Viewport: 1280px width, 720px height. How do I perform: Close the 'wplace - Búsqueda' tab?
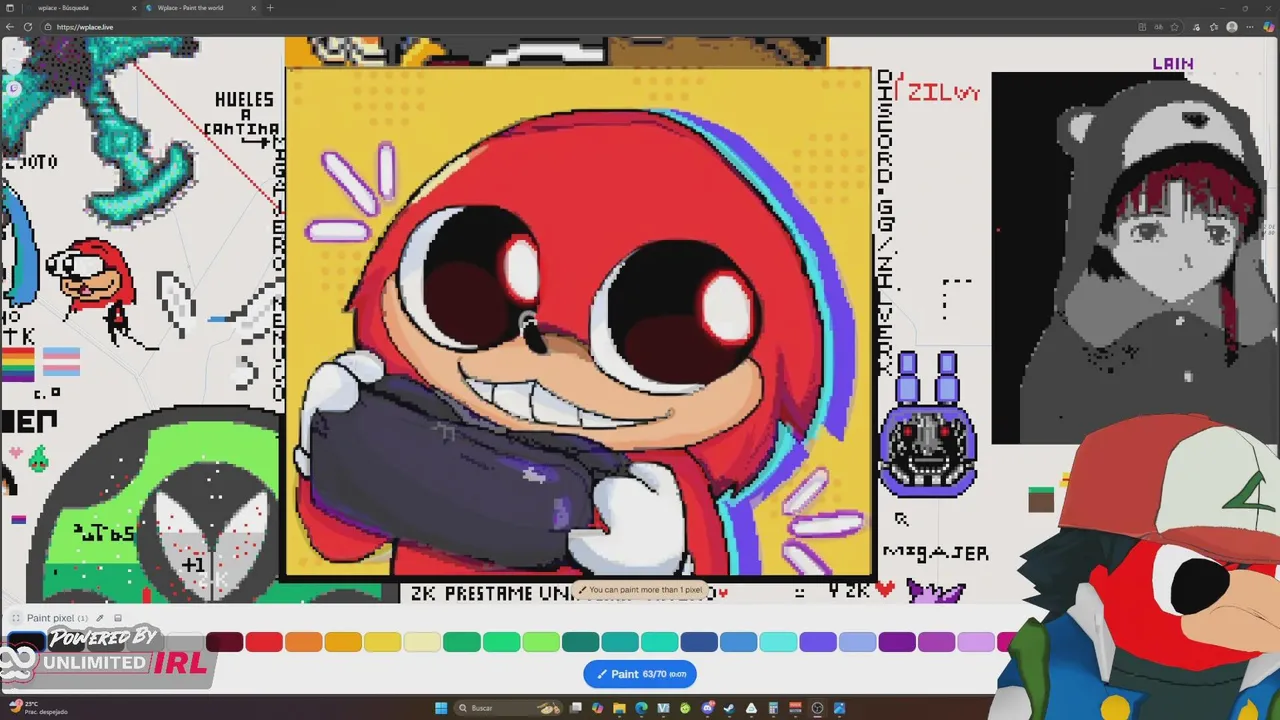pyautogui.click(x=134, y=8)
